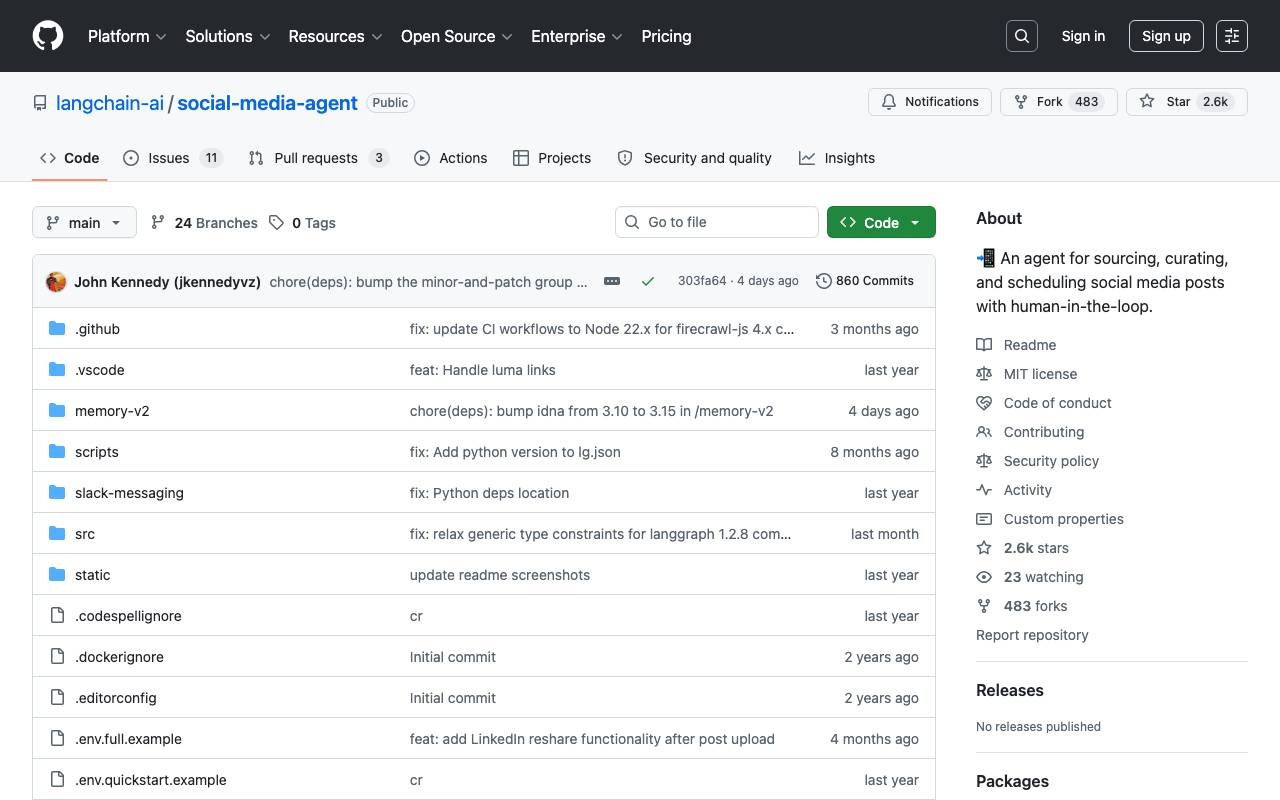Viewport: 1280px width, 800px height.
Task: Open the main branch selector dropdown
Action: [x=84, y=222]
